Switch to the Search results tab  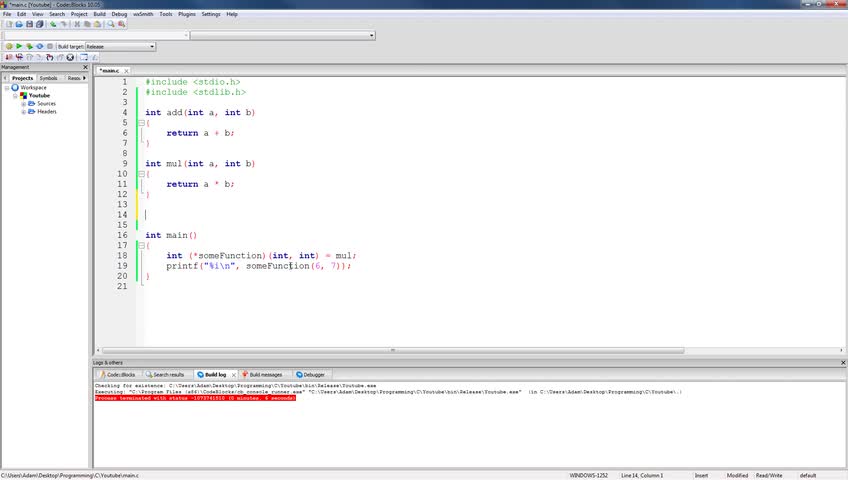click(164, 375)
